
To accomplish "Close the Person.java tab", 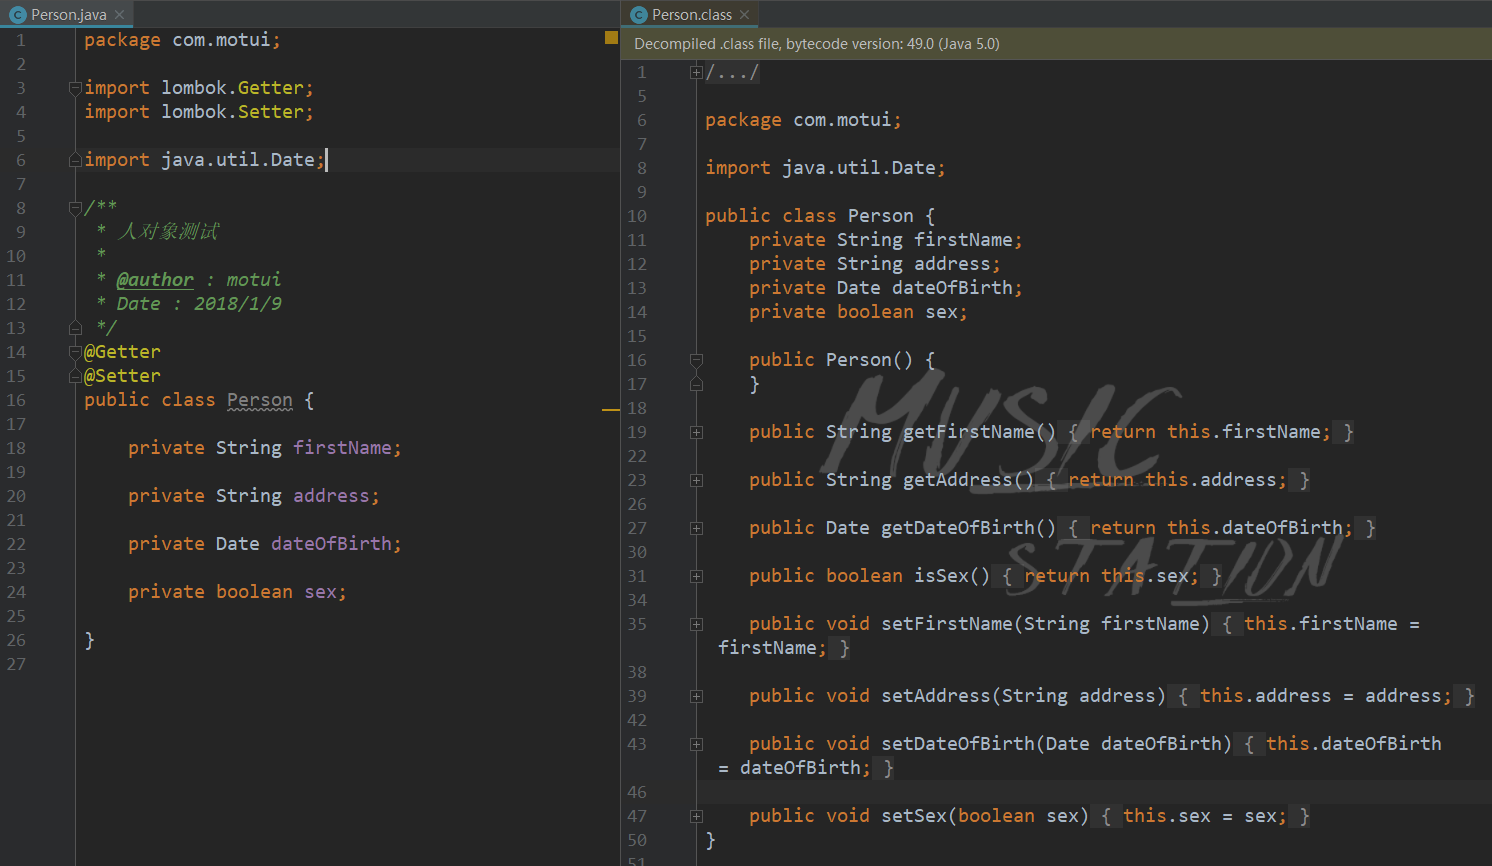I will 120,15.
